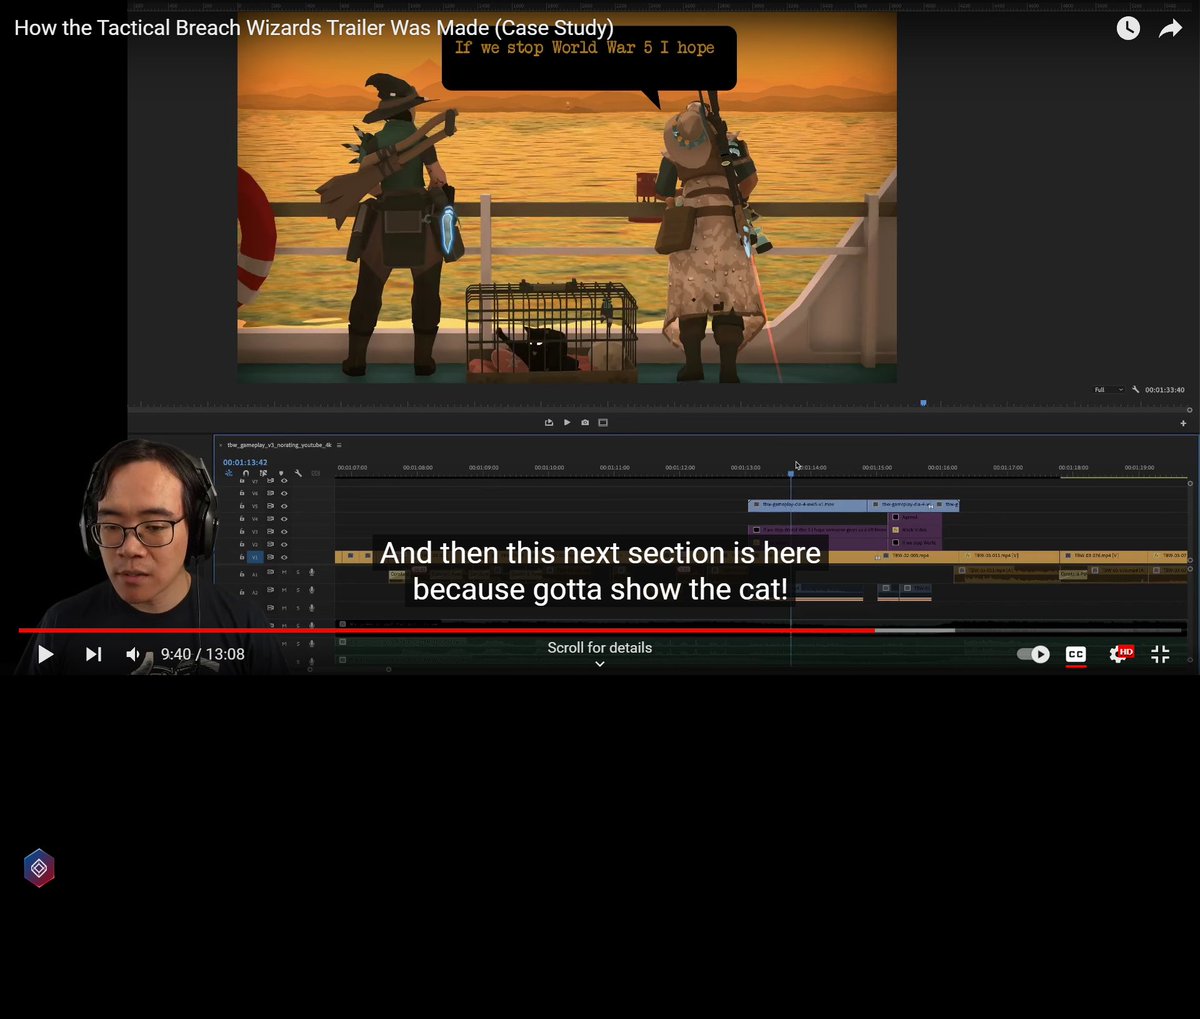Select the blue tbw-gameplay mel5-v1.mov clip
The image size is (1200, 1019).
808,505
